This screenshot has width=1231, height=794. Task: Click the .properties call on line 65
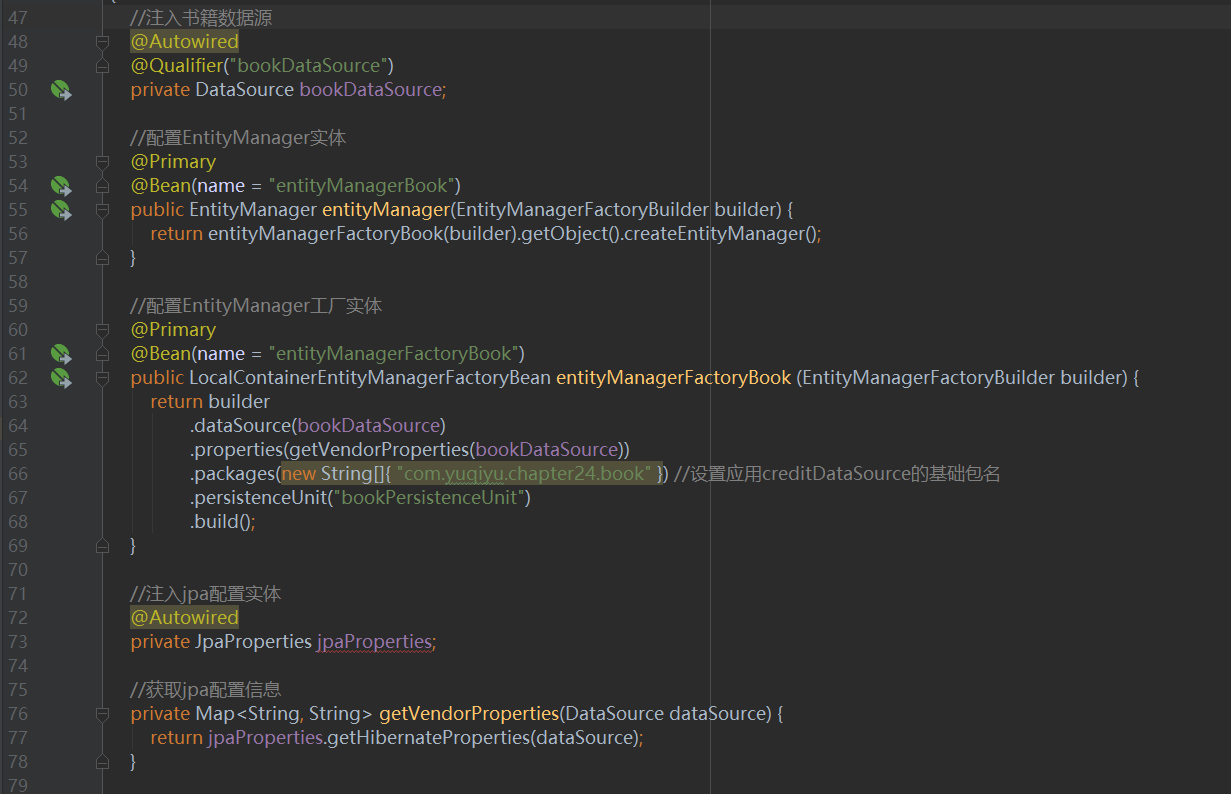click(237, 450)
